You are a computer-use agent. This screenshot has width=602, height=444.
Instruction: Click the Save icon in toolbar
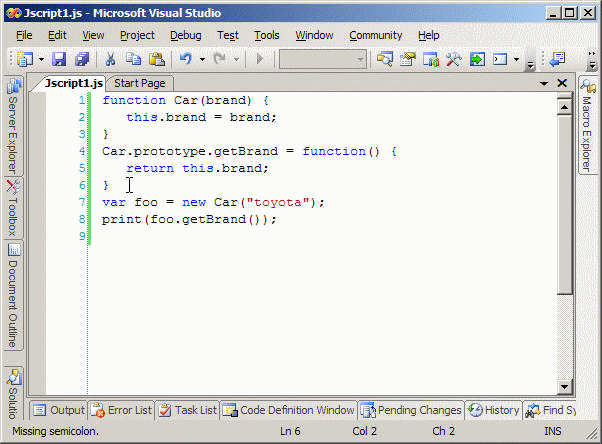(x=58, y=60)
